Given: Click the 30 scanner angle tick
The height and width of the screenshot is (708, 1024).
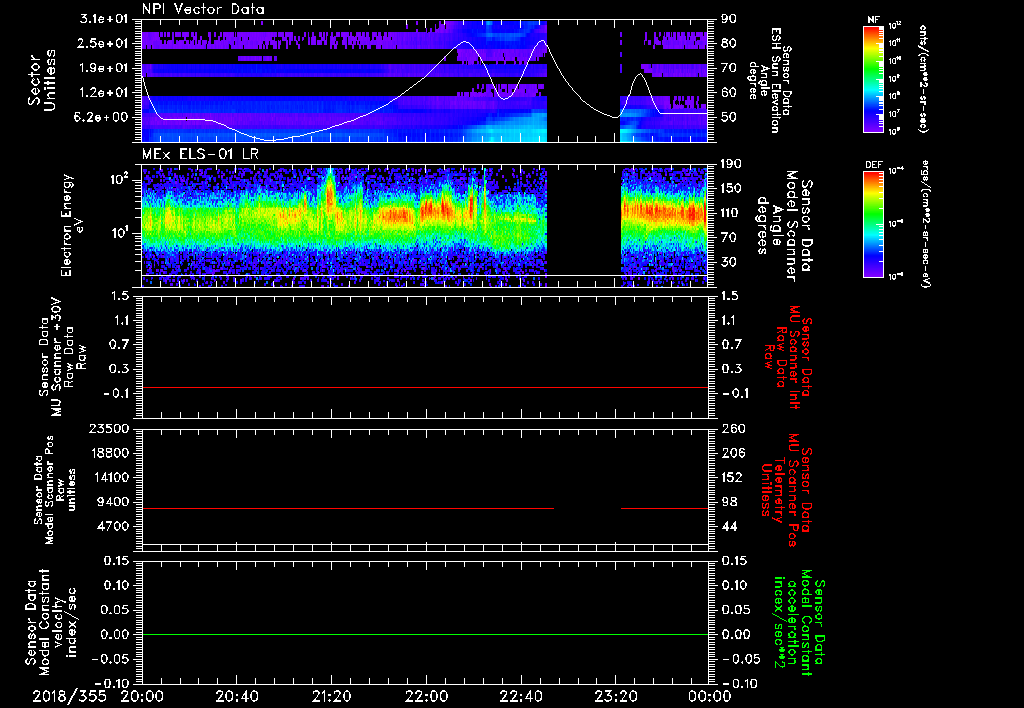Looking at the screenshot, I should pyautogui.click(x=728, y=262).
